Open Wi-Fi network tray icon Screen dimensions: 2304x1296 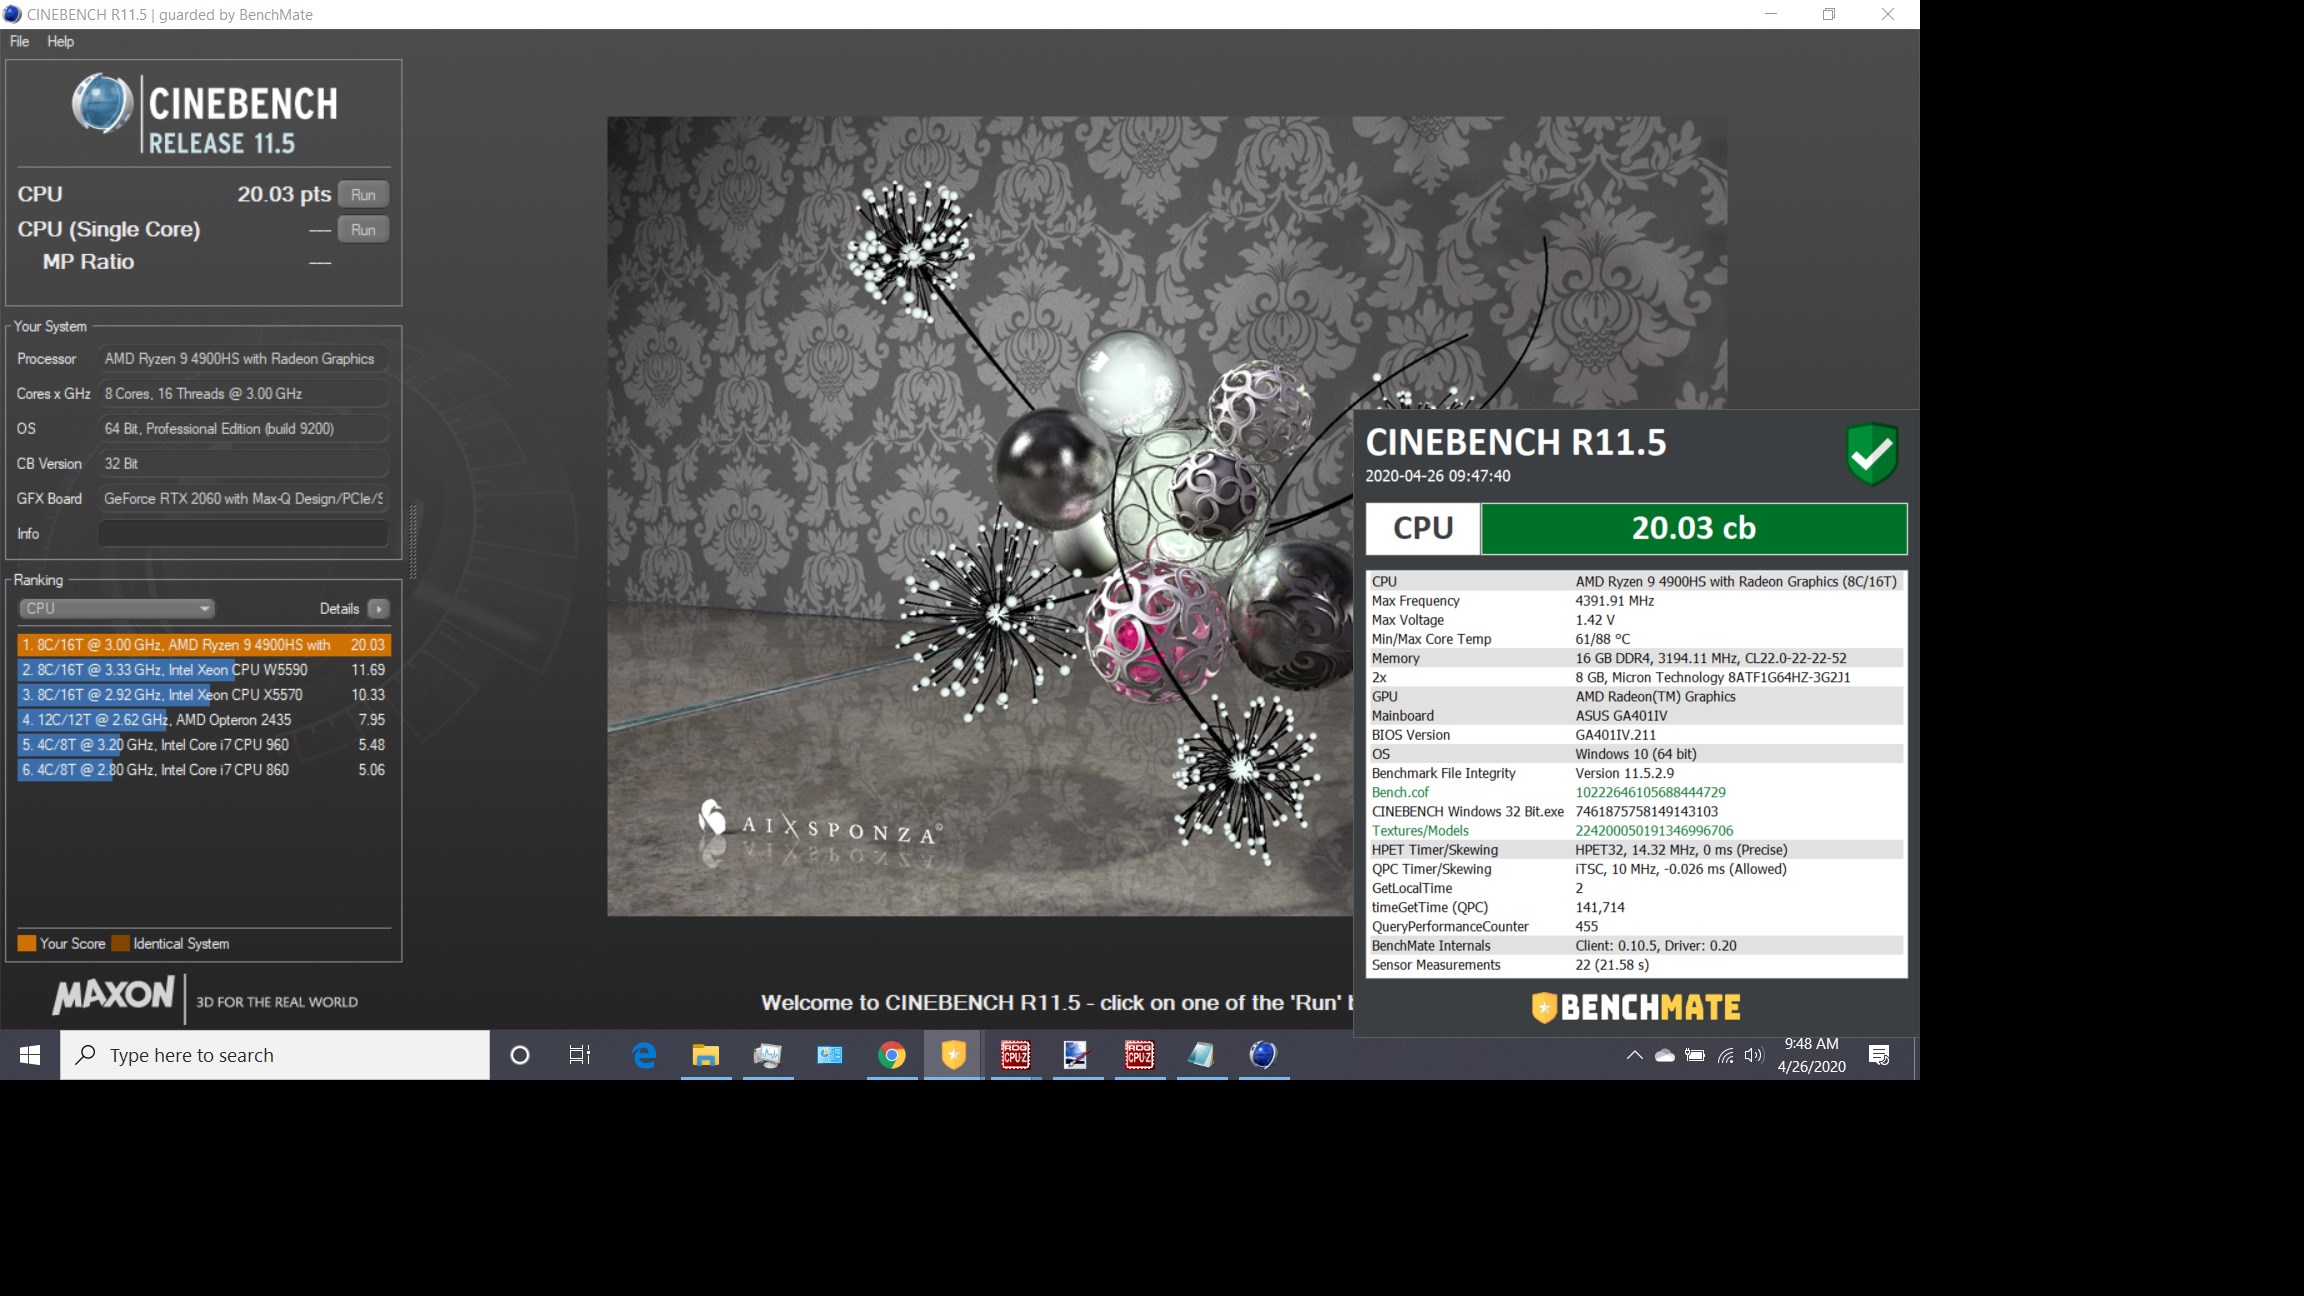pyautogui.click(x=1725, y=1055)
